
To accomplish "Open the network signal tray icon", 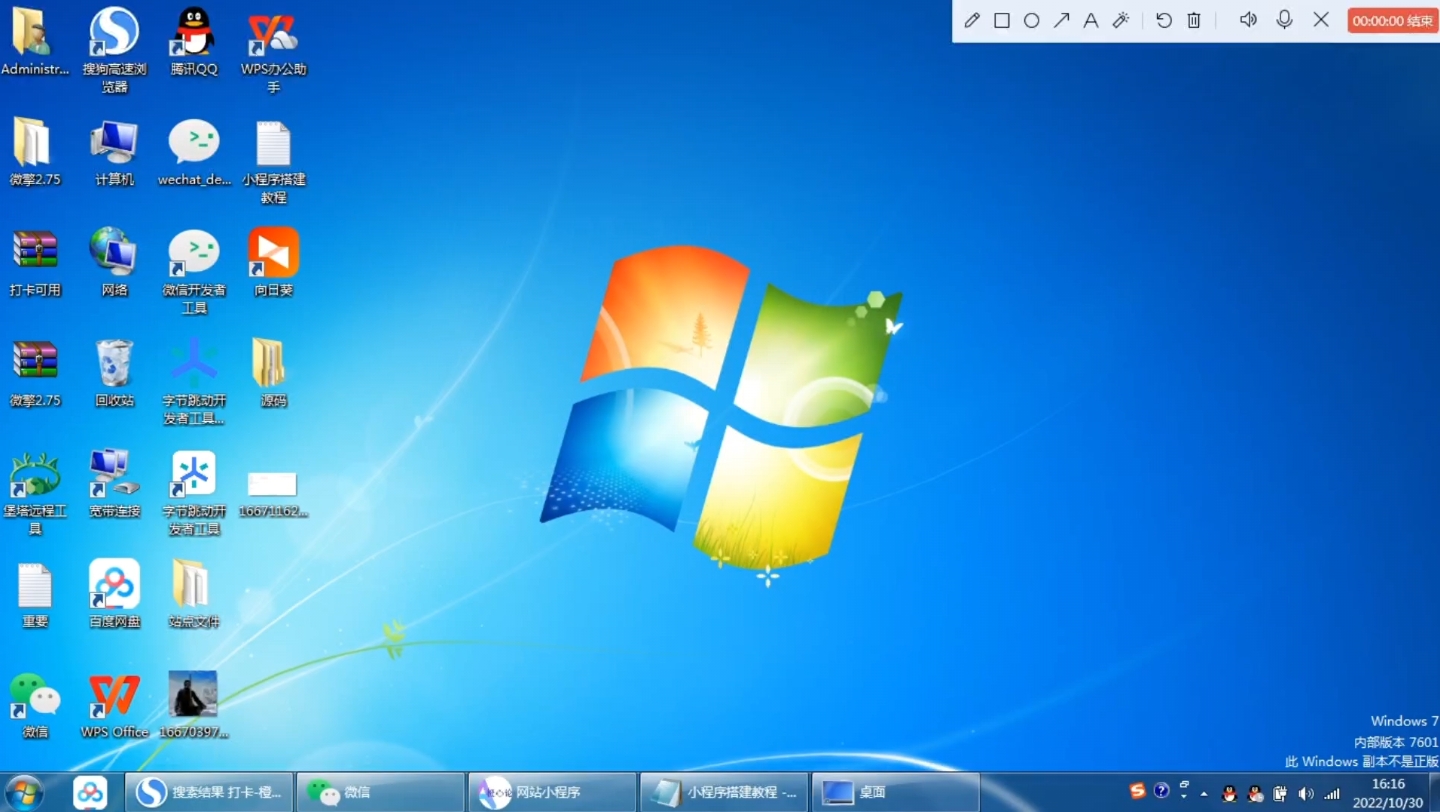I will (1332, 793).
